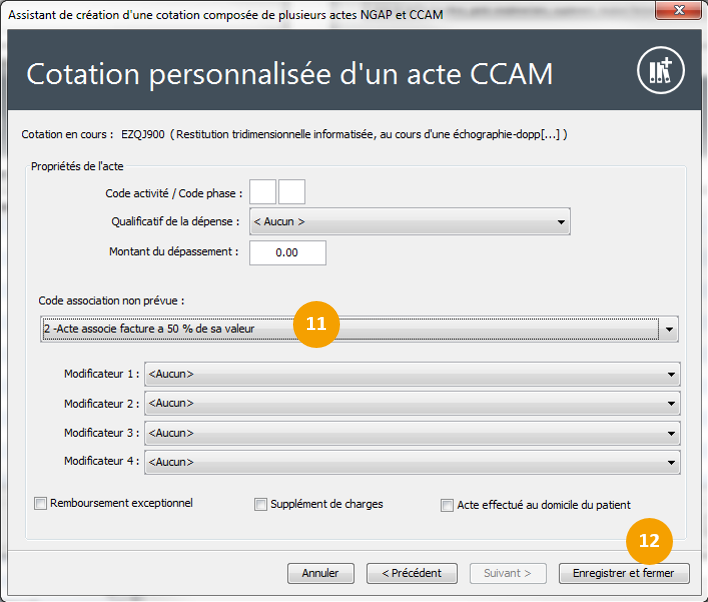Click the greyed-out Suivant button
Viewport: 708px width, 602px height.
[x=512, y=573]
